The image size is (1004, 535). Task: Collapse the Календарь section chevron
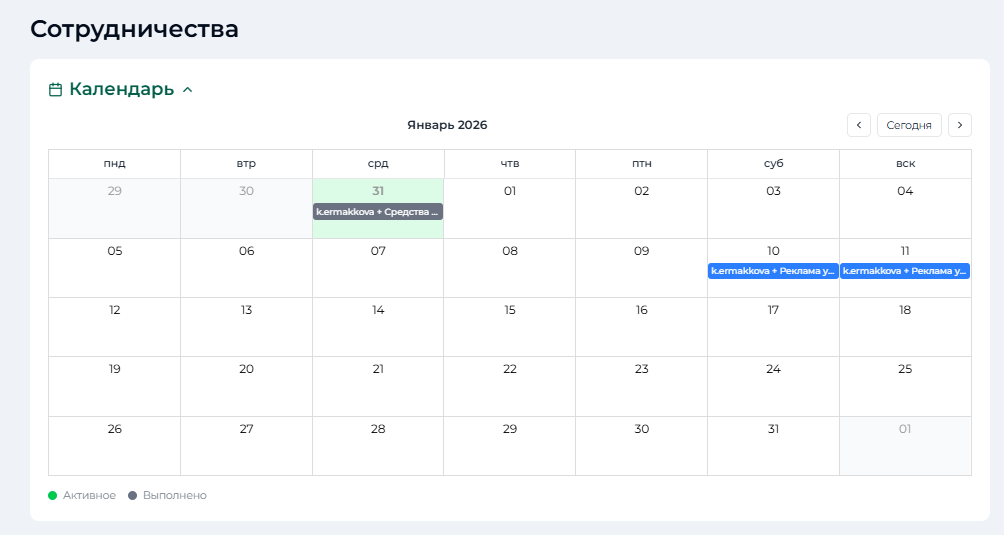pos(187,90)
